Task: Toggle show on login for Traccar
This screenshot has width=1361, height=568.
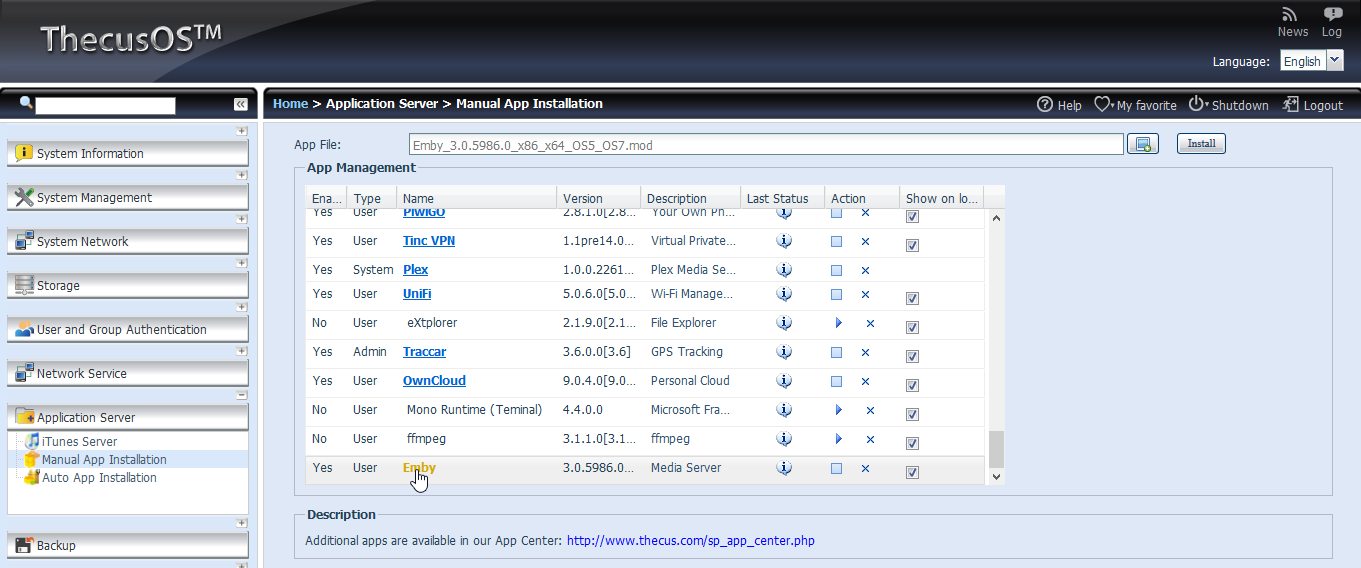Action: 912,356
